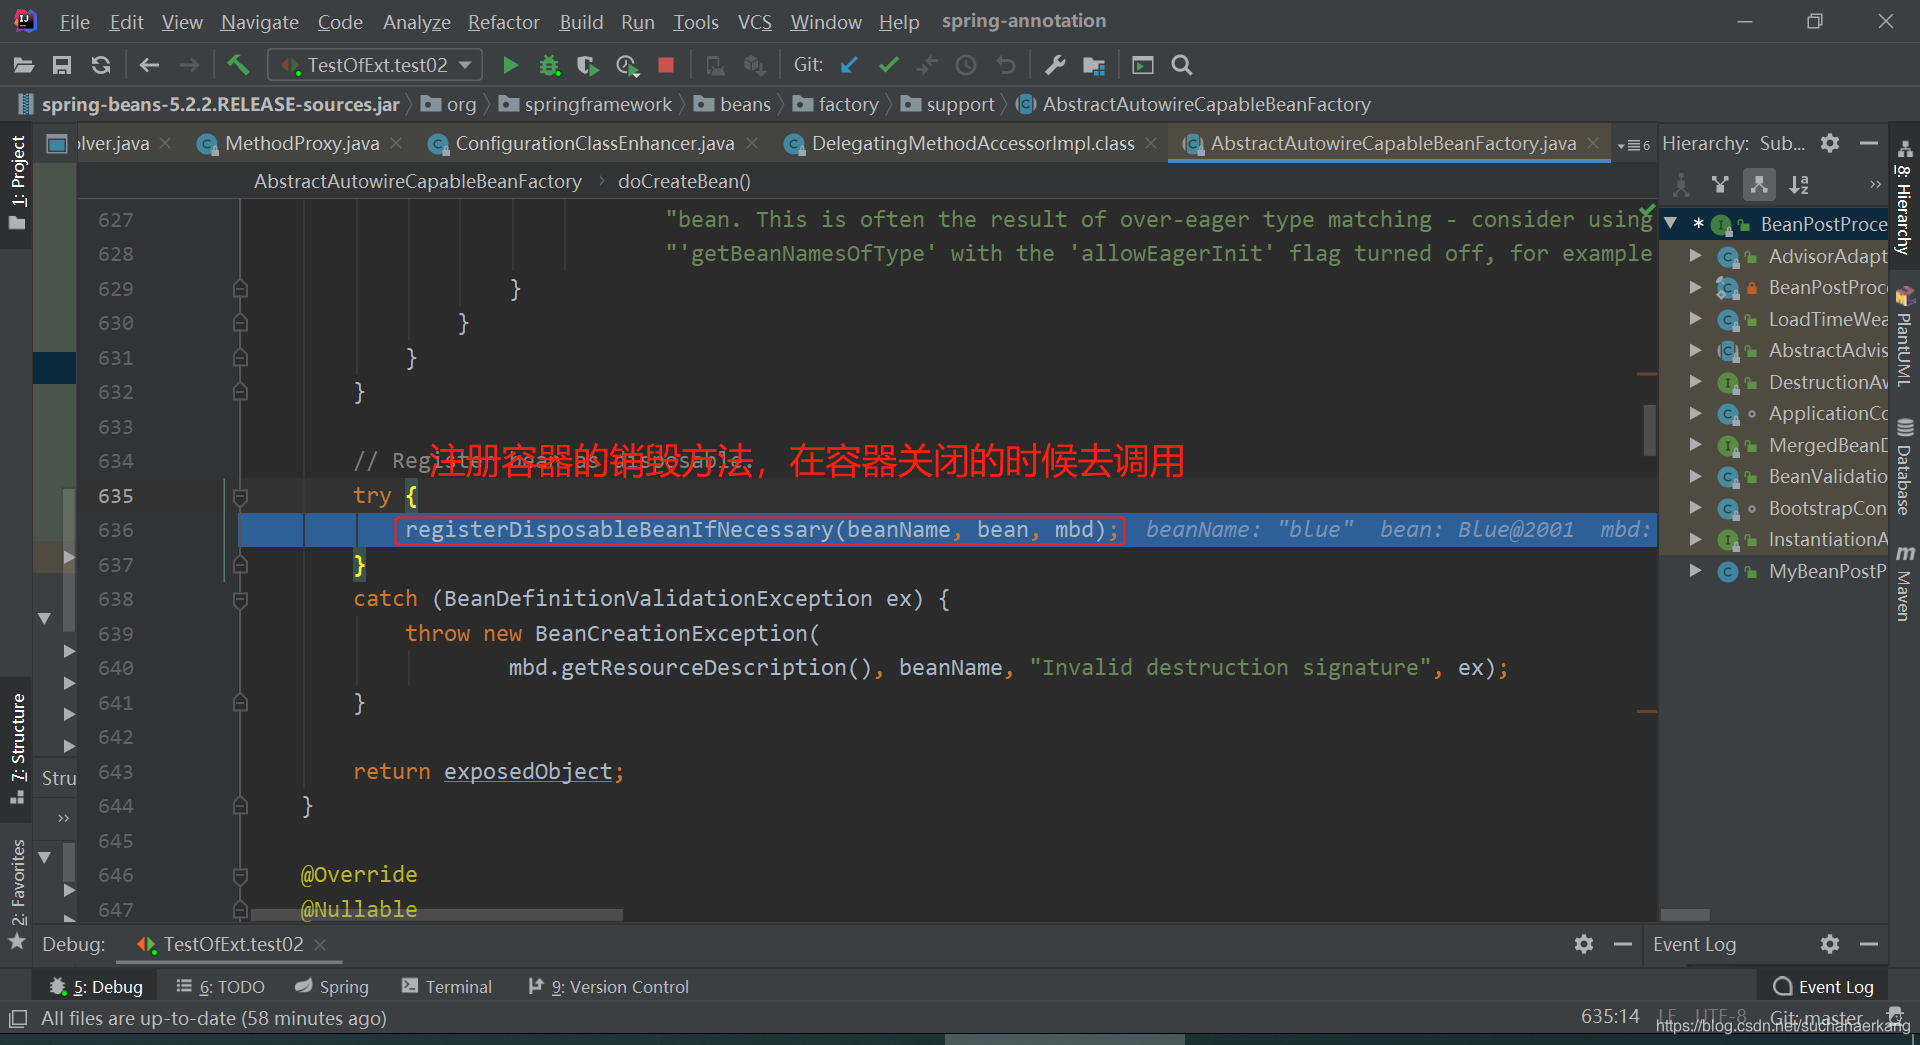
Task: Click the Event Log status button
Action: tap(1824, 987)
